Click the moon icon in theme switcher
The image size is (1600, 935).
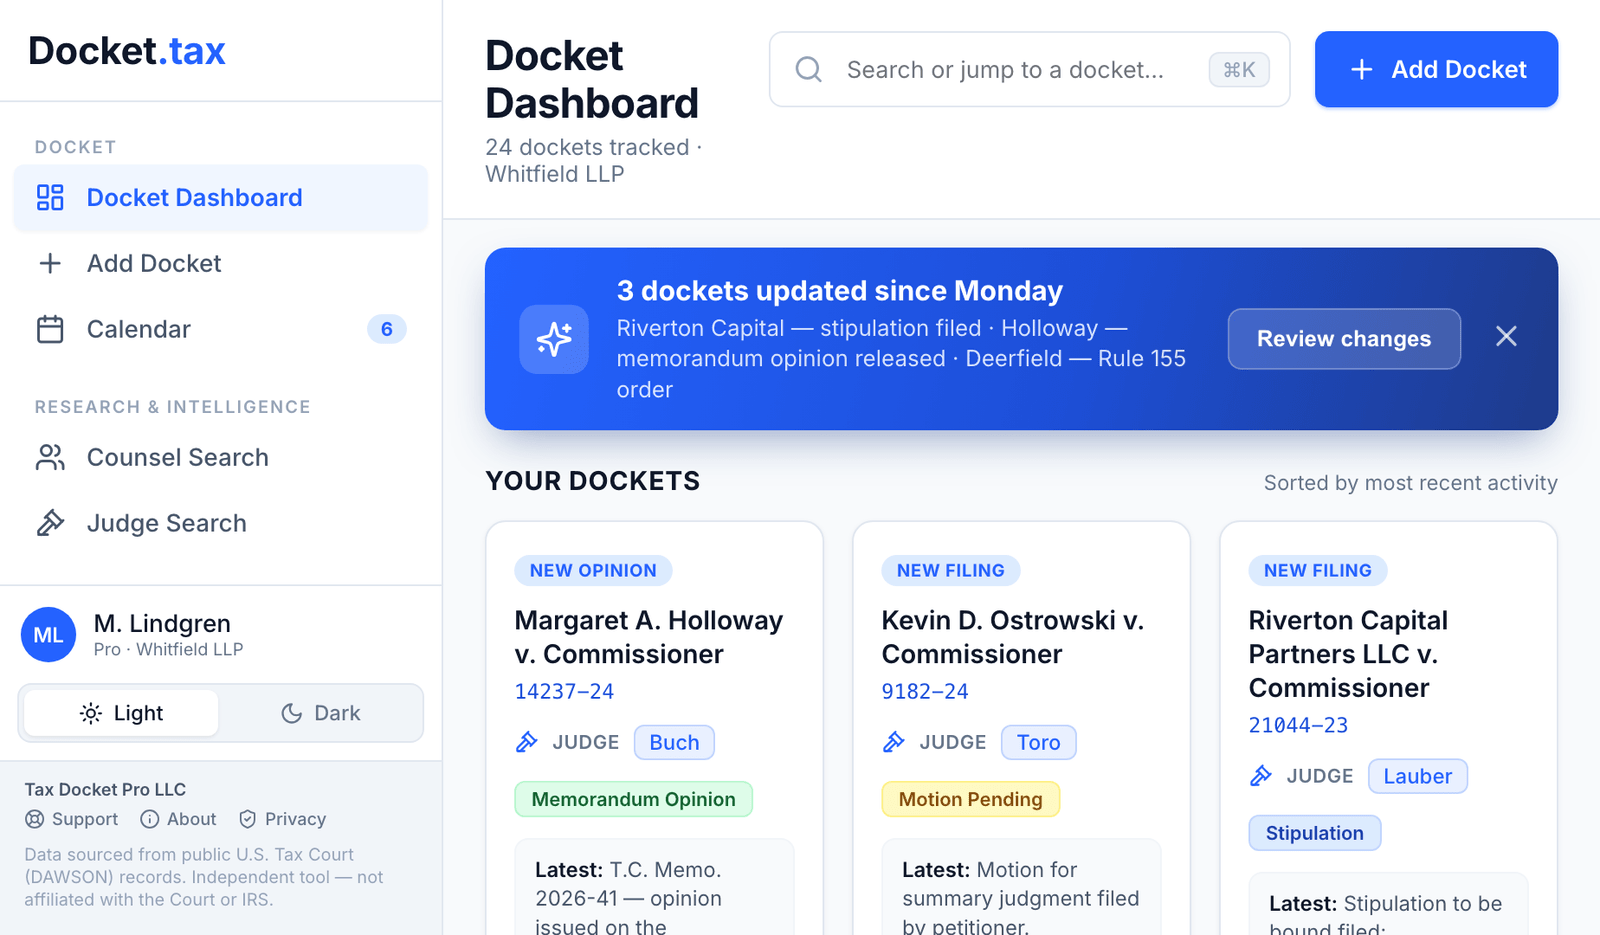[291, 714]
